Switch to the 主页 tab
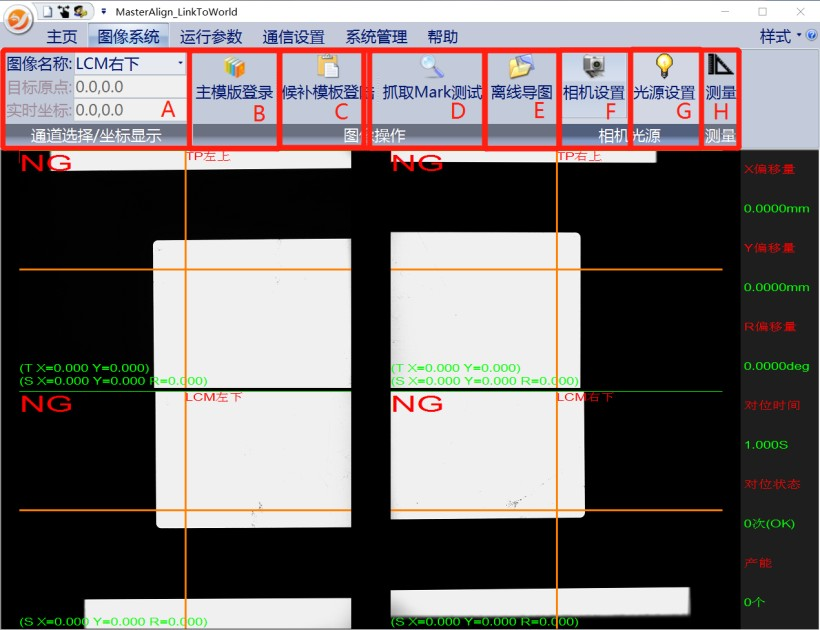This screenshot has width=820, height=630. pos(61,37)
